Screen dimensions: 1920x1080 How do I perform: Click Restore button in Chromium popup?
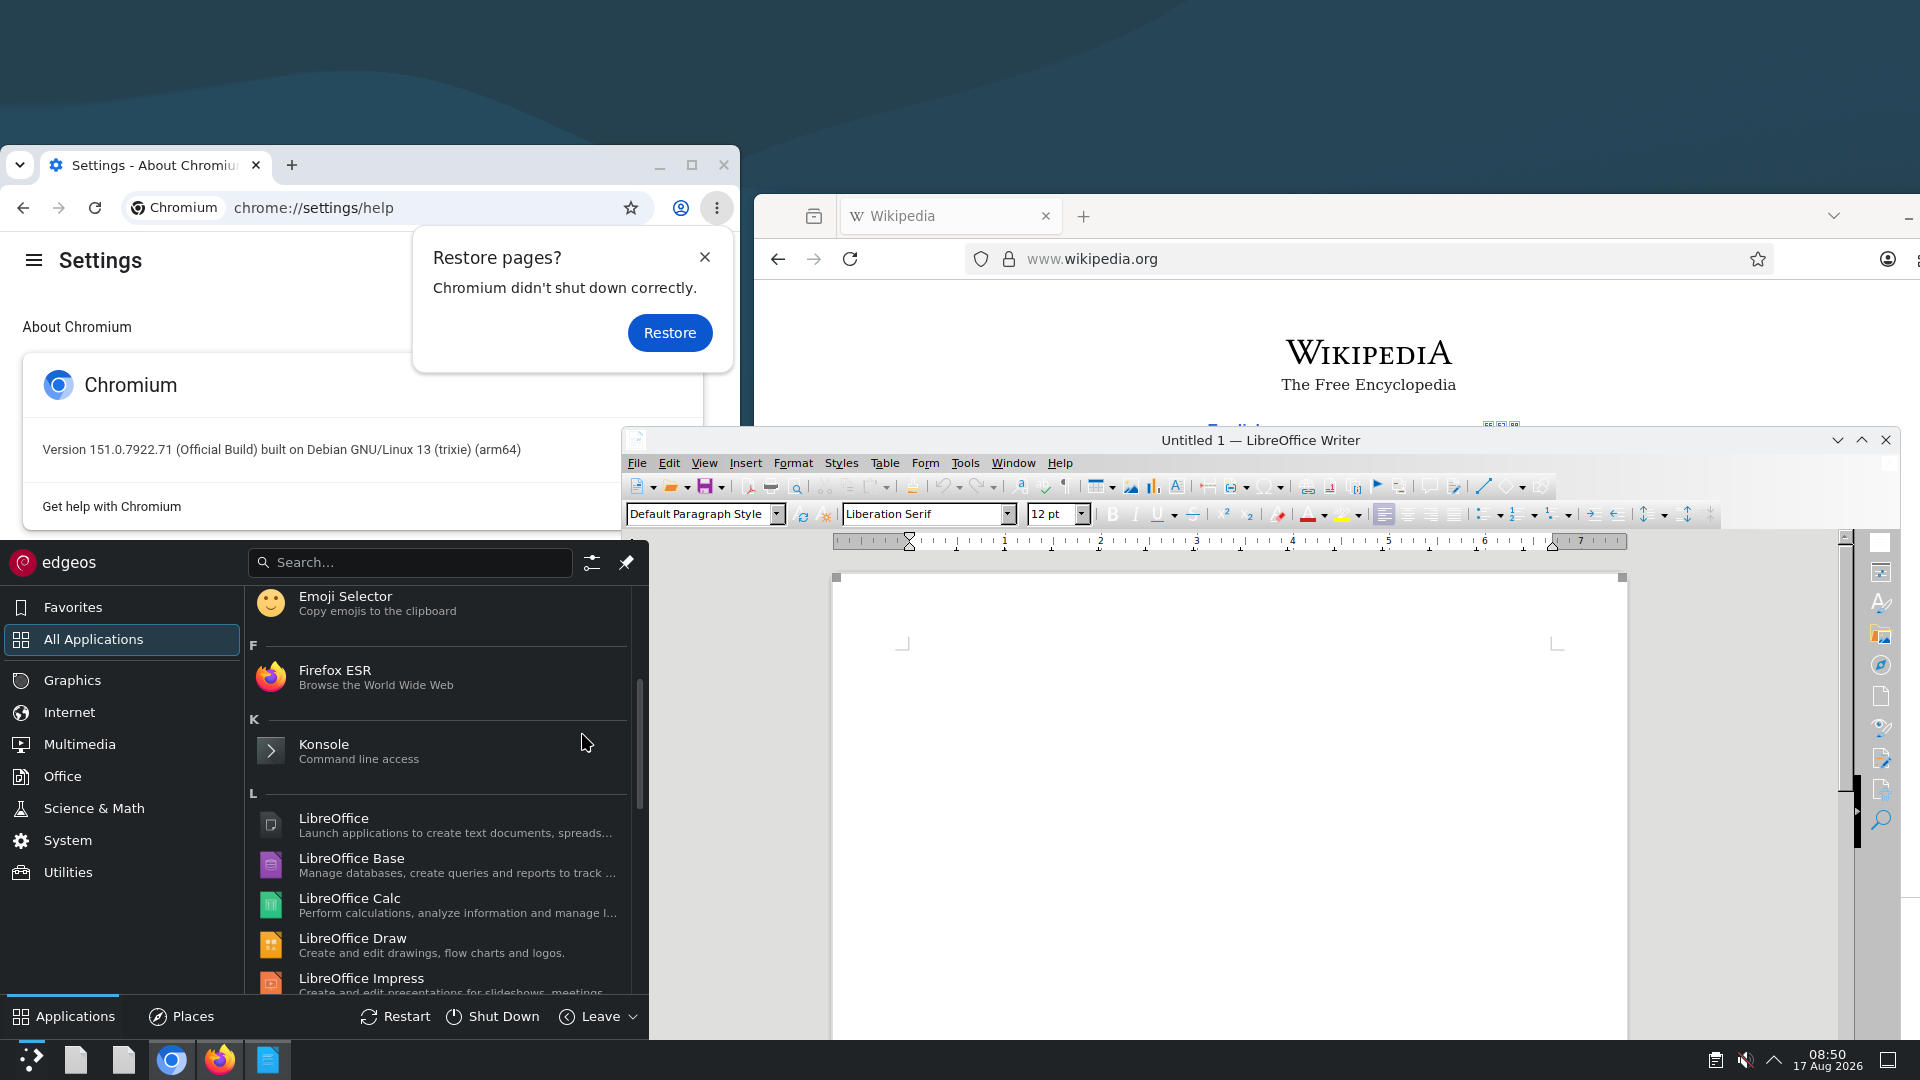(670, 333)
